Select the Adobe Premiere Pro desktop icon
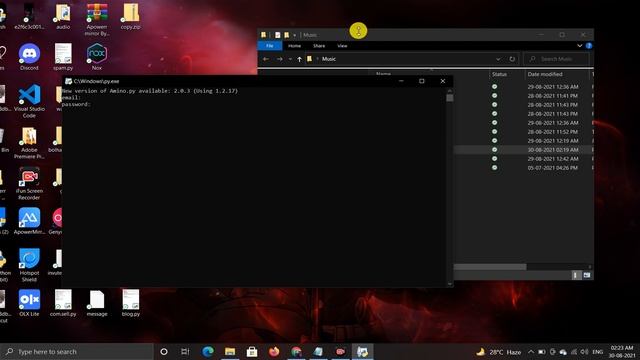Viewport: 640px width, 360px height. click(x=29, y=143)
